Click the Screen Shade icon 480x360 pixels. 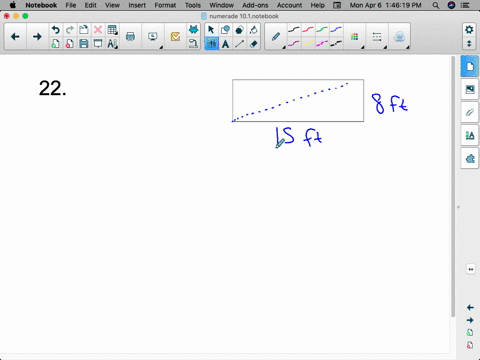point(98,43)
